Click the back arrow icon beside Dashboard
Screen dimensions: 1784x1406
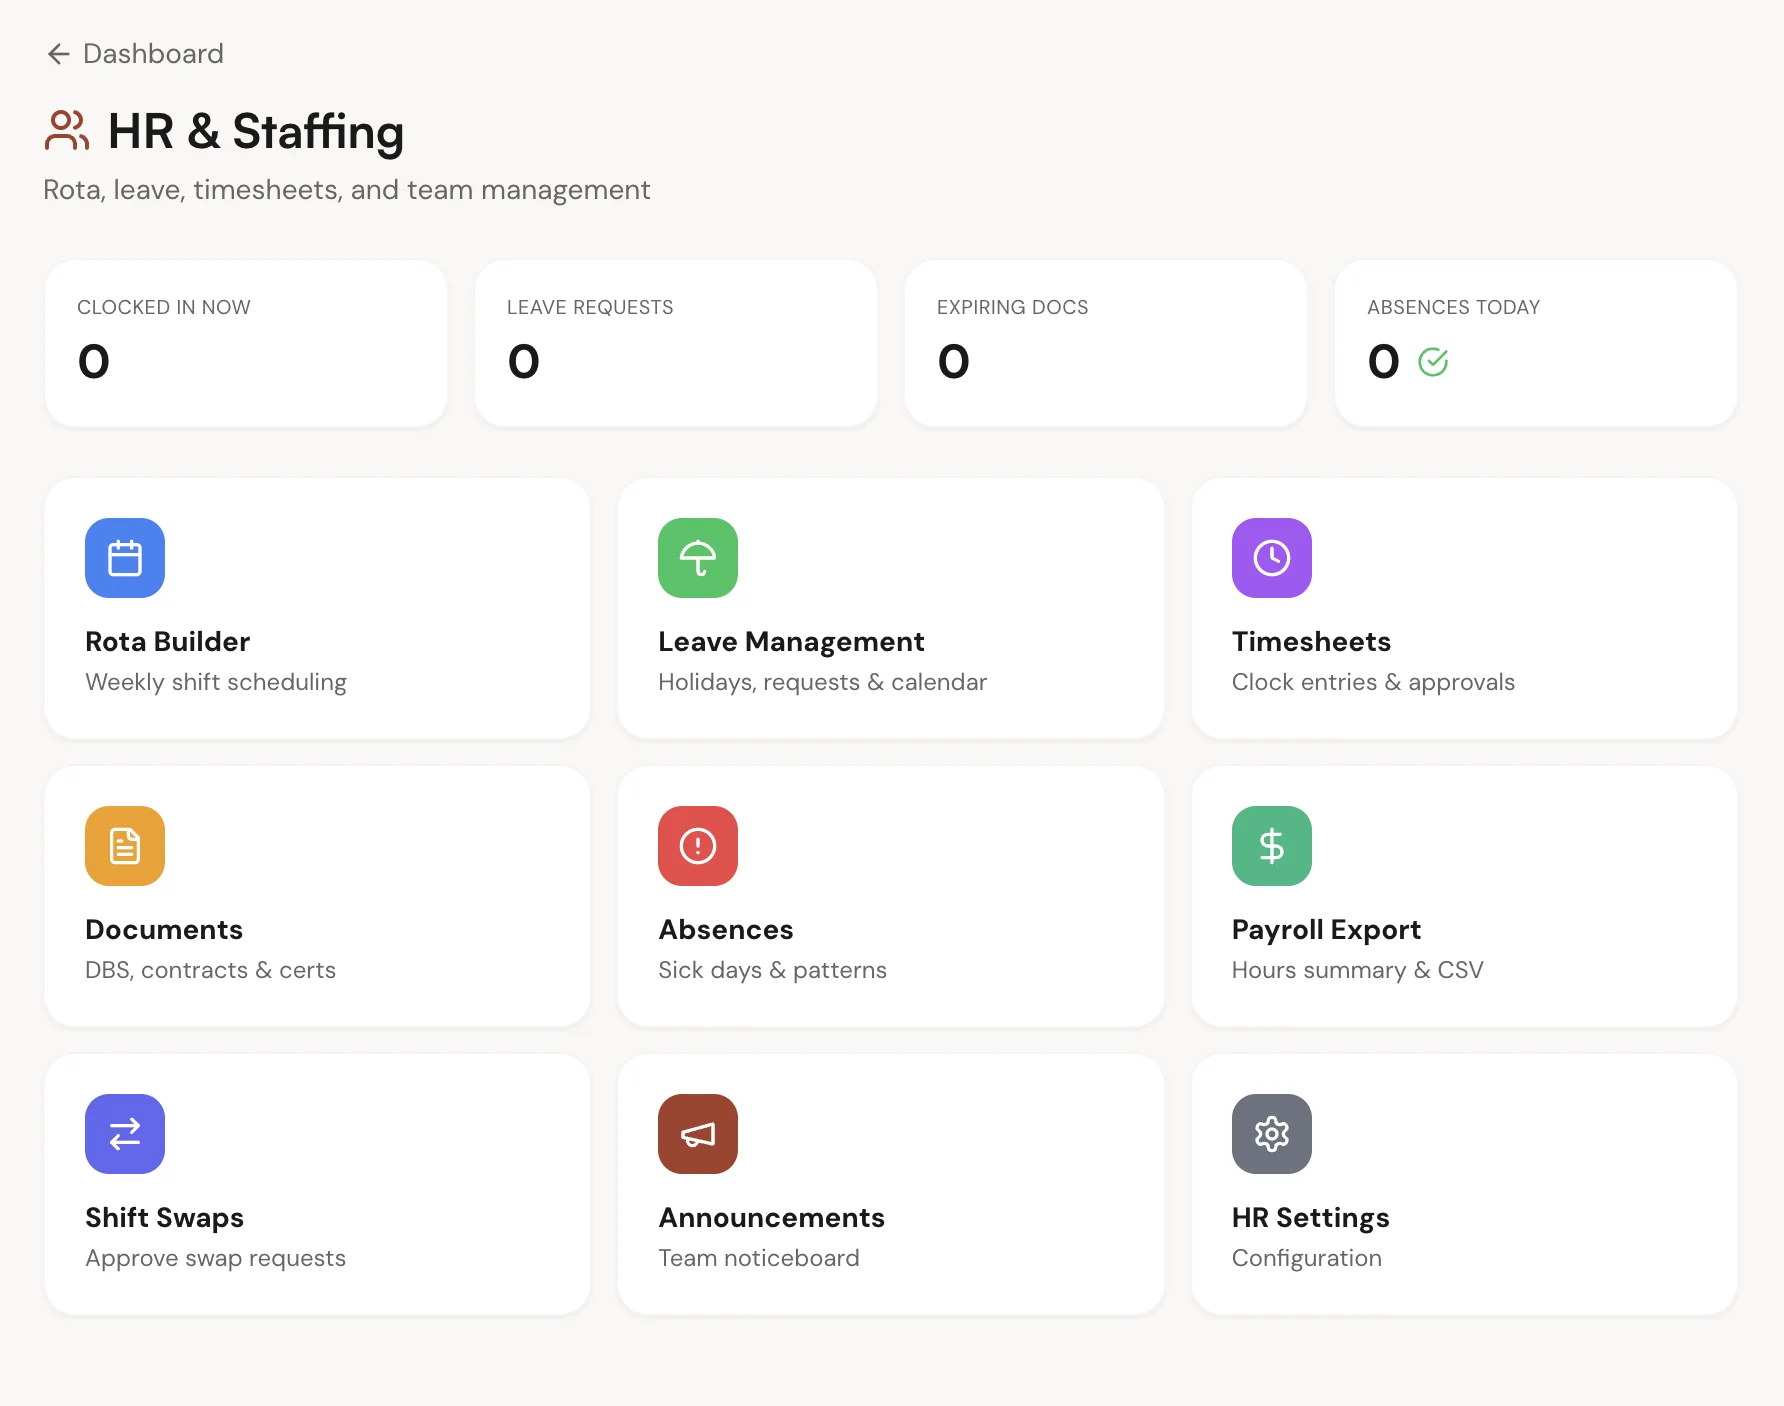(x=58, y=54)
